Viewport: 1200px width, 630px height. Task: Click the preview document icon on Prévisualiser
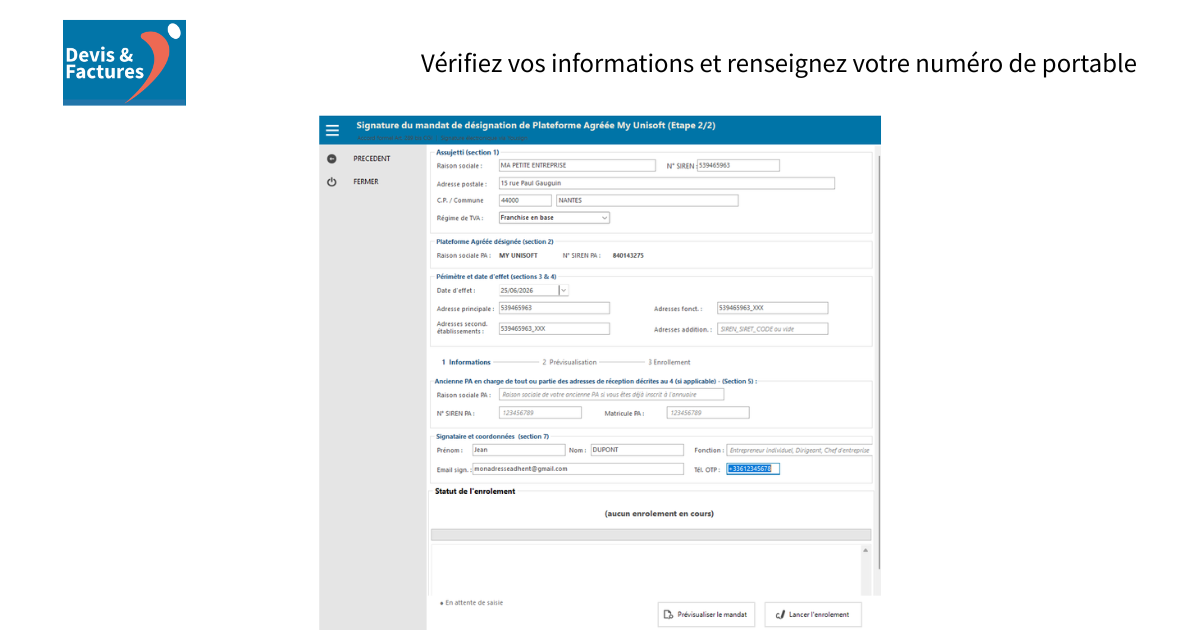coord(669,614)
